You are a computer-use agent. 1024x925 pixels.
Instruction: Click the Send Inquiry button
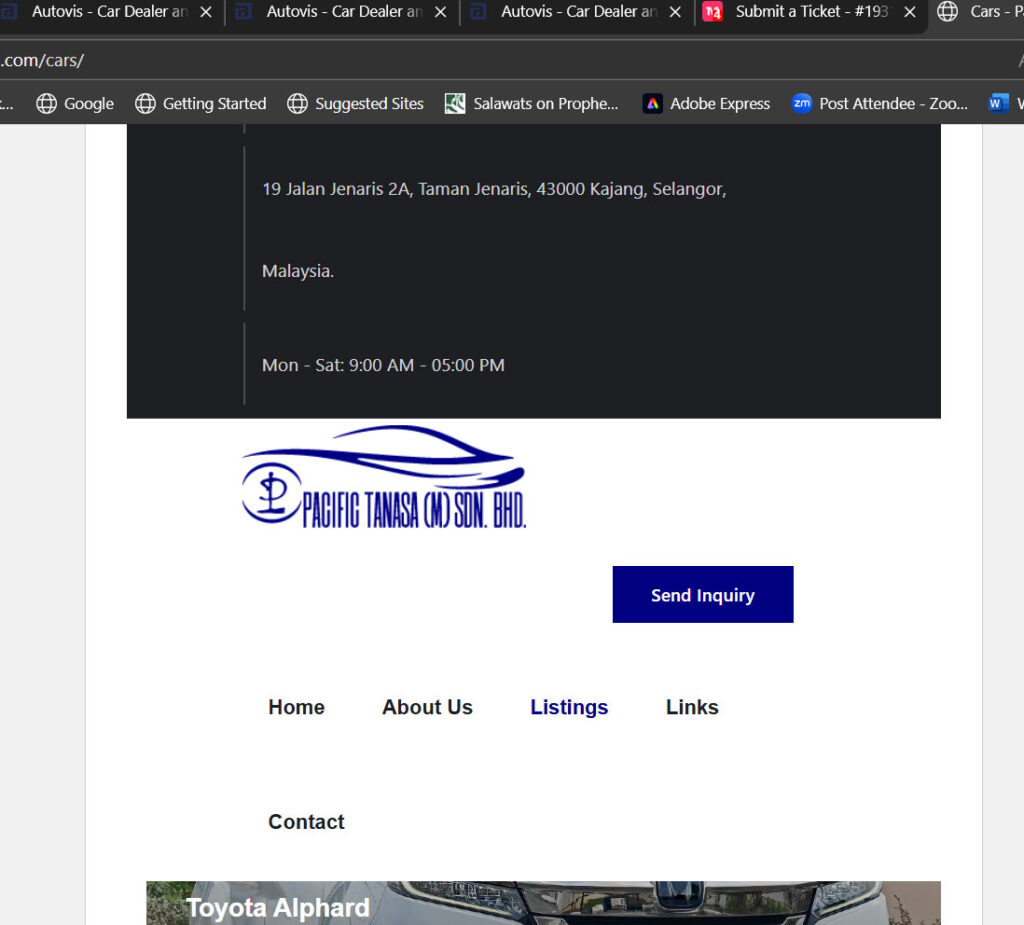coord(703,594)
